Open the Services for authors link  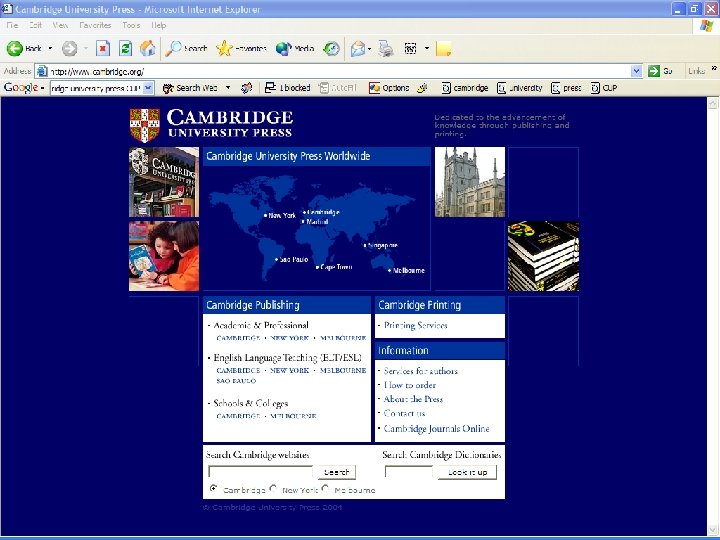pyautogui.click(x=421, y=371)
